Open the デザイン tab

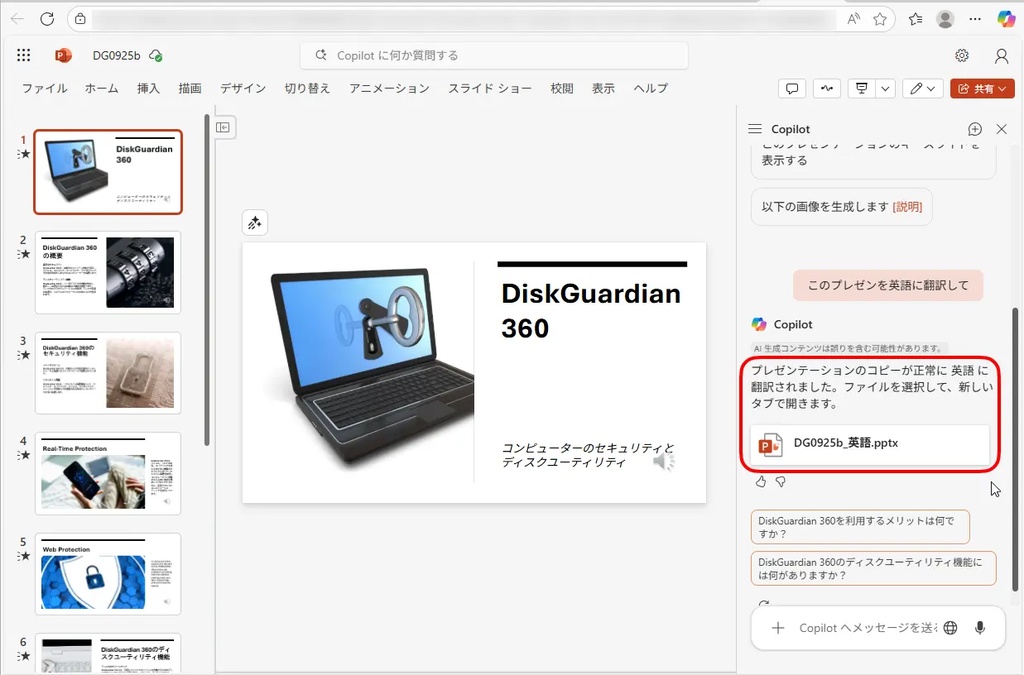[x=243, y=88]
